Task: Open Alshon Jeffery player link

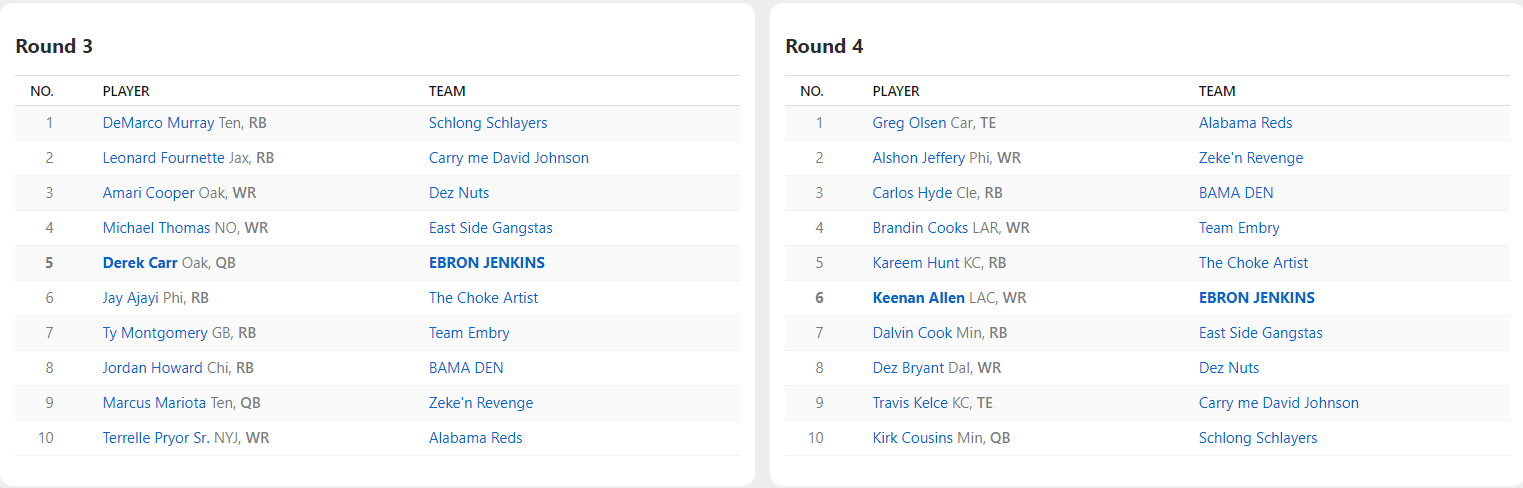Action: click(918, 158)
